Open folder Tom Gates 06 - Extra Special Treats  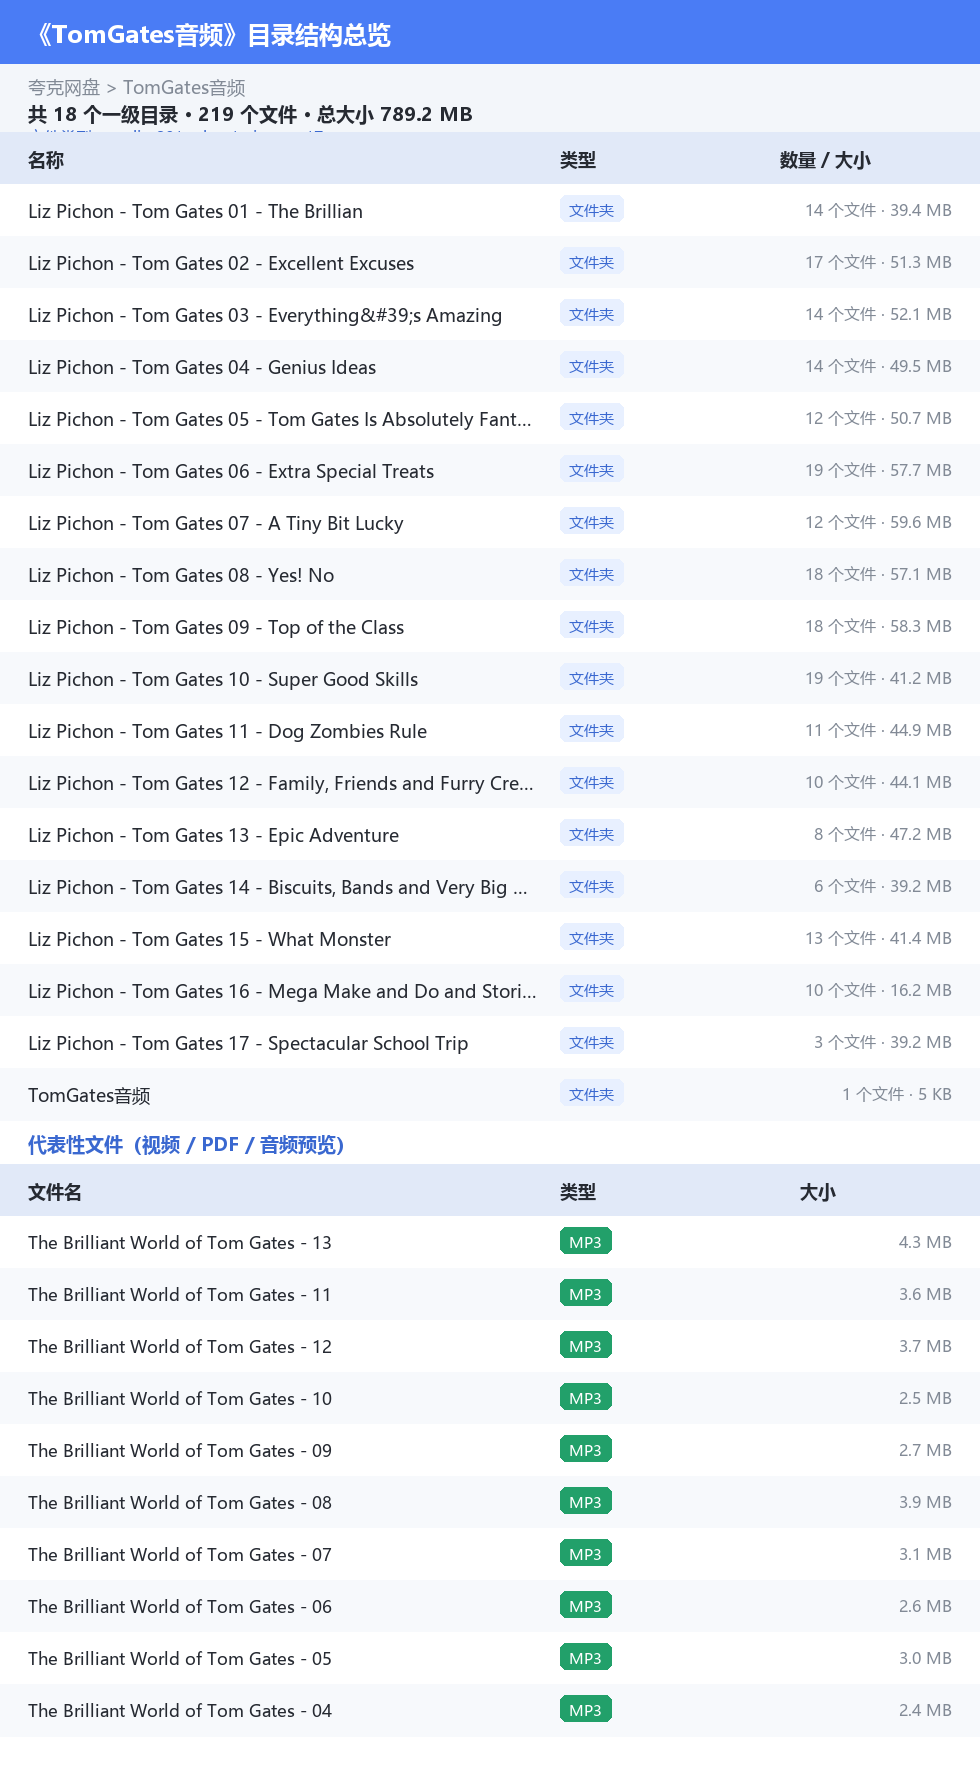click(490, 471)
